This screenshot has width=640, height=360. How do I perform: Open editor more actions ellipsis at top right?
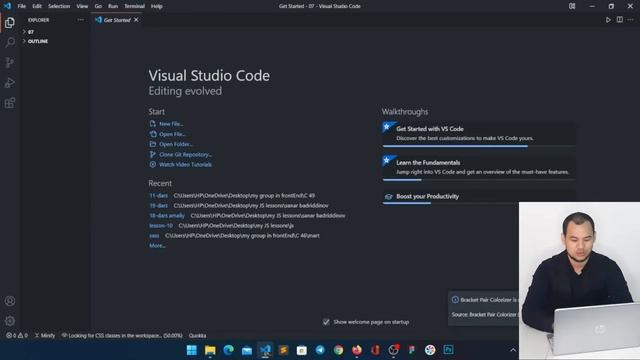(631, 20)
